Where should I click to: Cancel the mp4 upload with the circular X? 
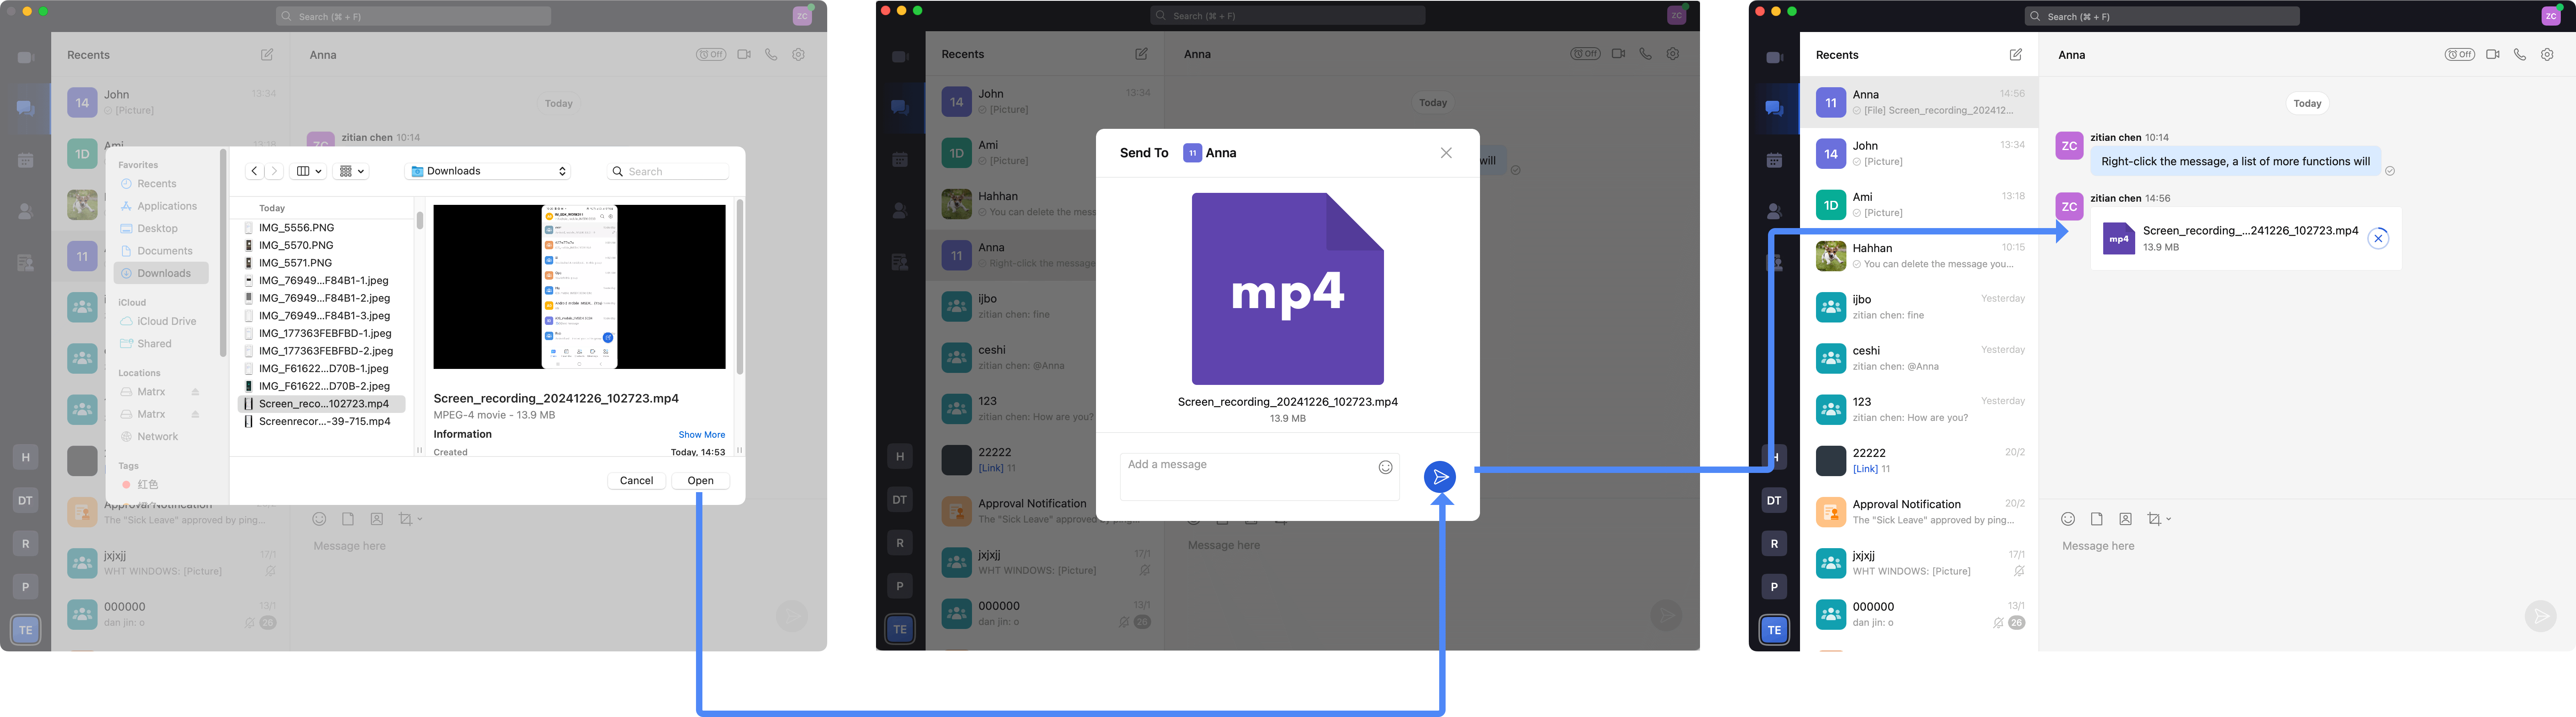coord(2378,239)
